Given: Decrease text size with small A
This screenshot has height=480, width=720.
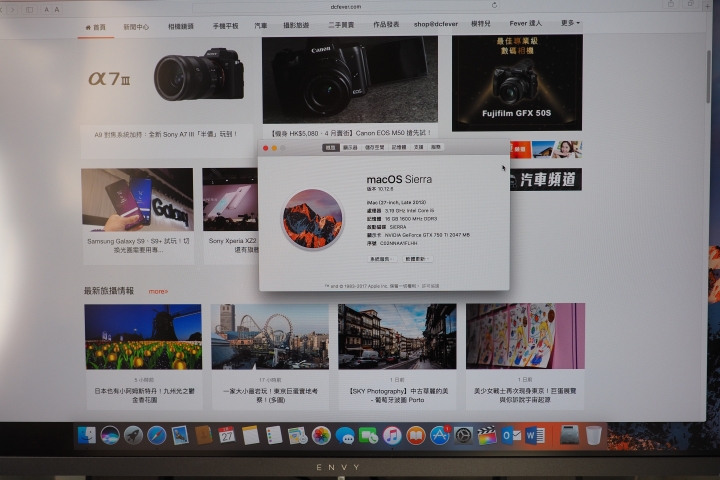Looking at the screenshot, I should pyautogui.click(x=46, y=9).
